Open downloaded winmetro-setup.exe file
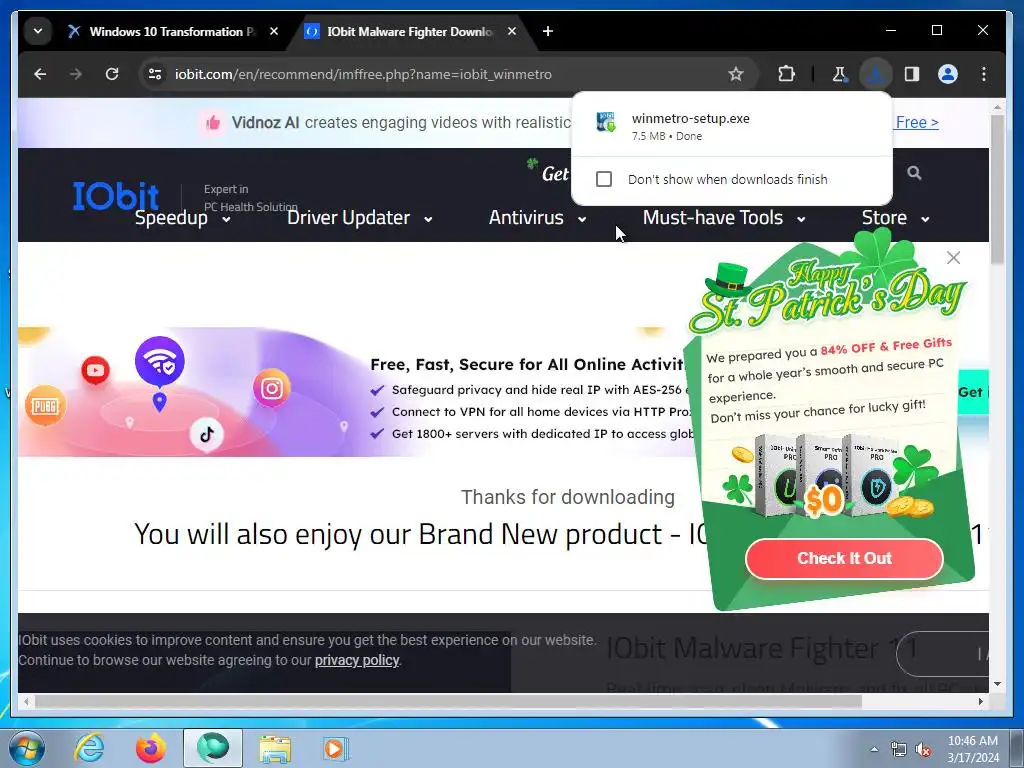The height and width of the screenshot is (768, 1024). (731, 126)
